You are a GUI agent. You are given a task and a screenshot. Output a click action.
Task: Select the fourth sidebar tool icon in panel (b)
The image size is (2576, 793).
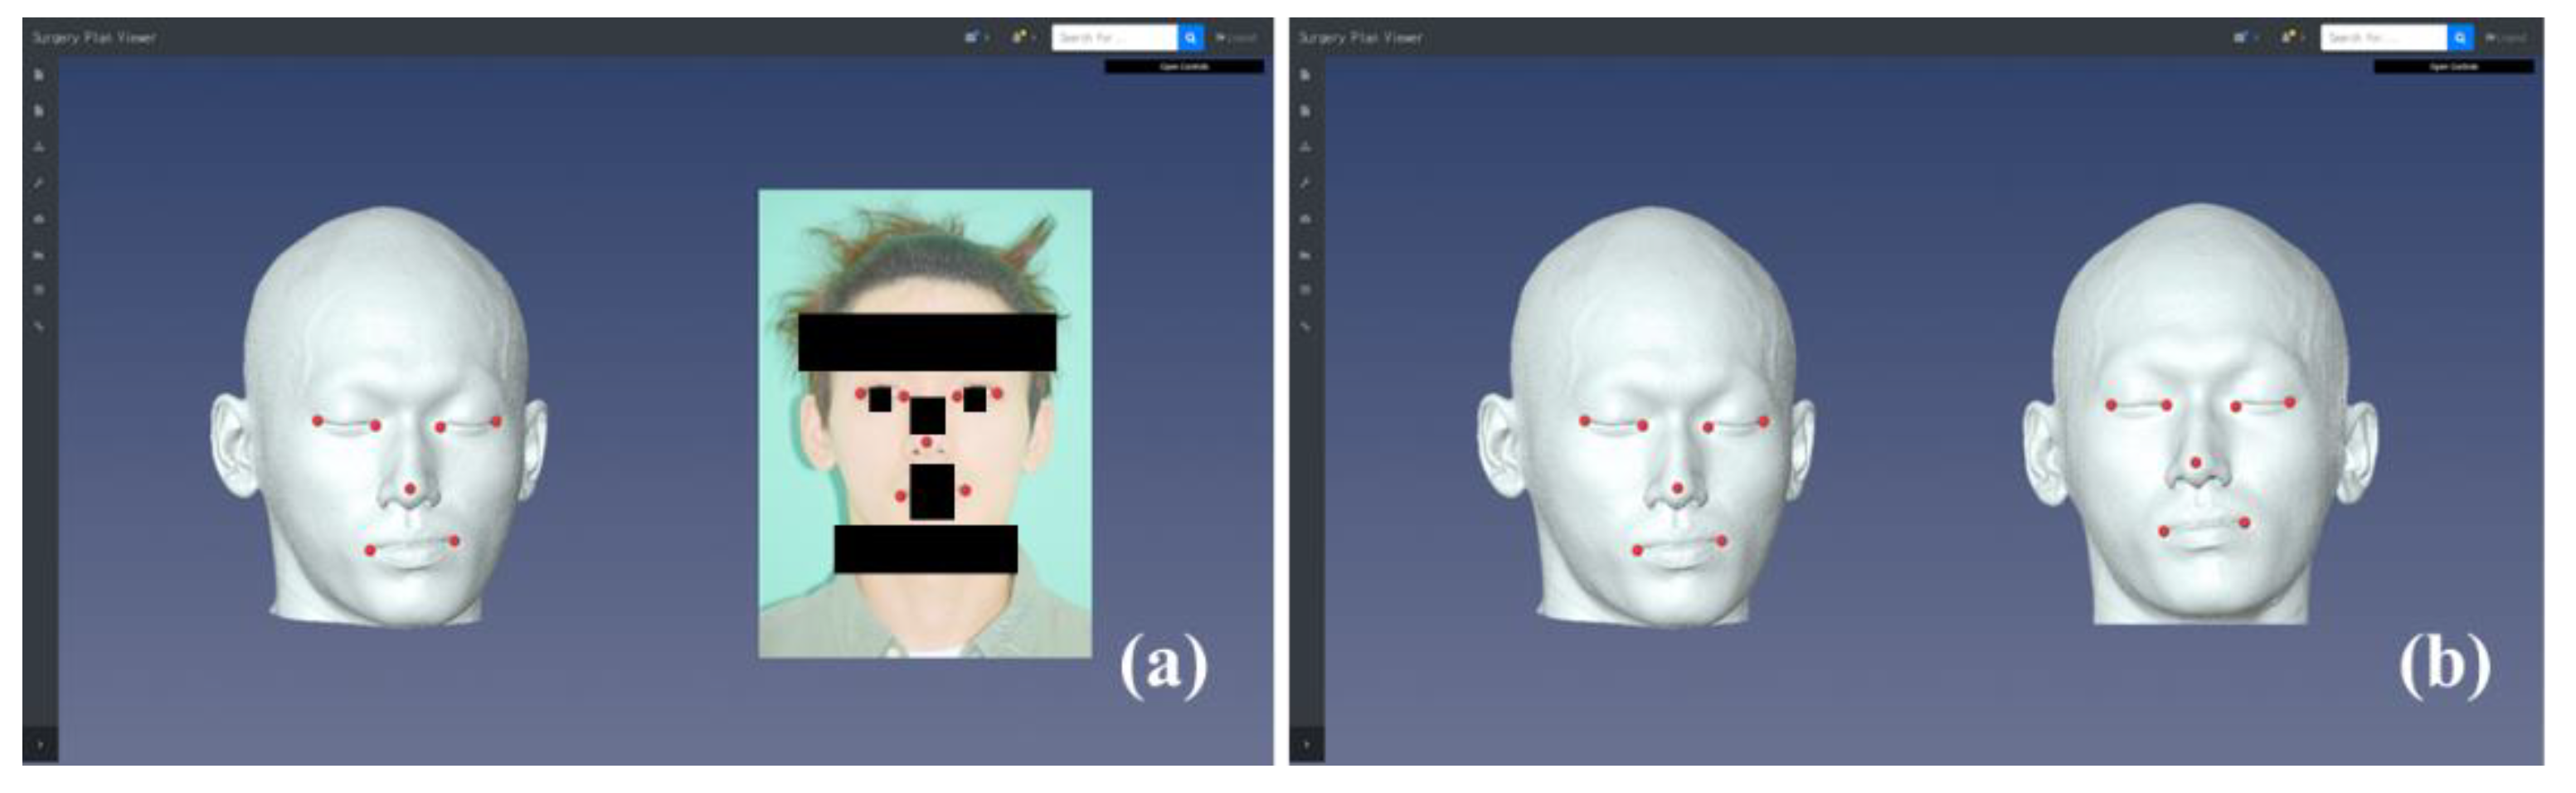point(1305,183)
